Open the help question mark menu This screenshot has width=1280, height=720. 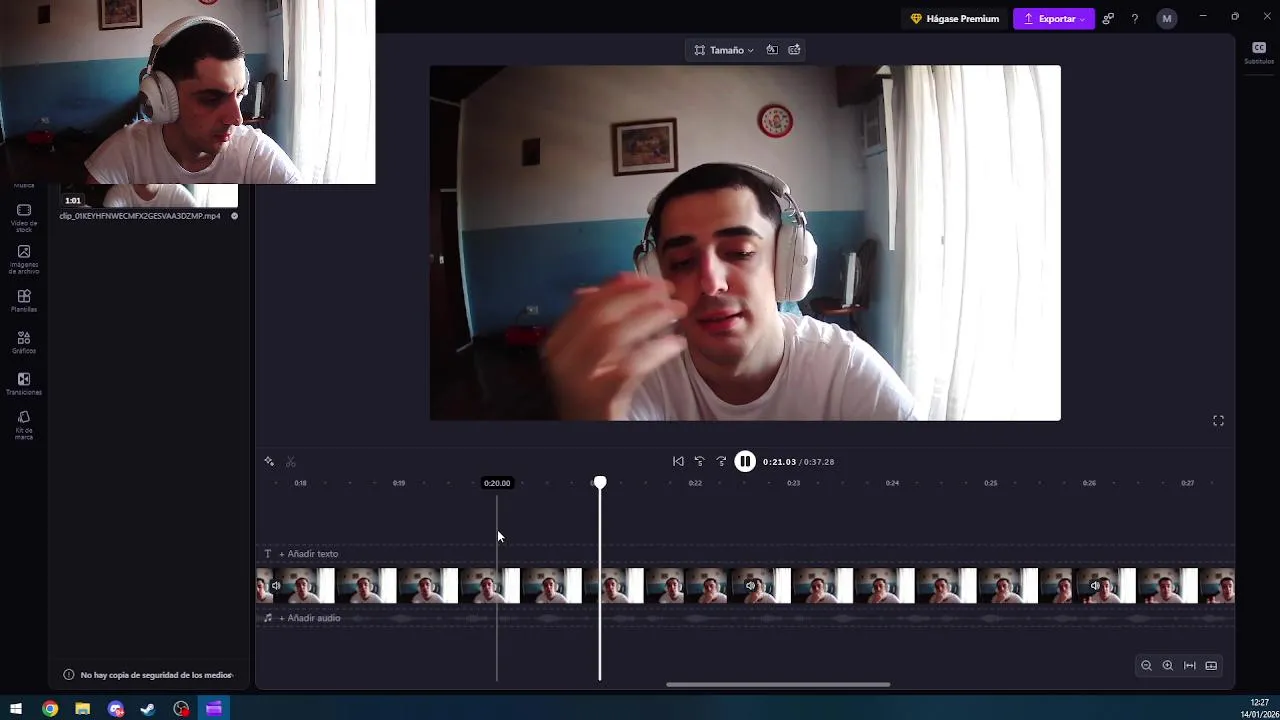pos(1134,19)
